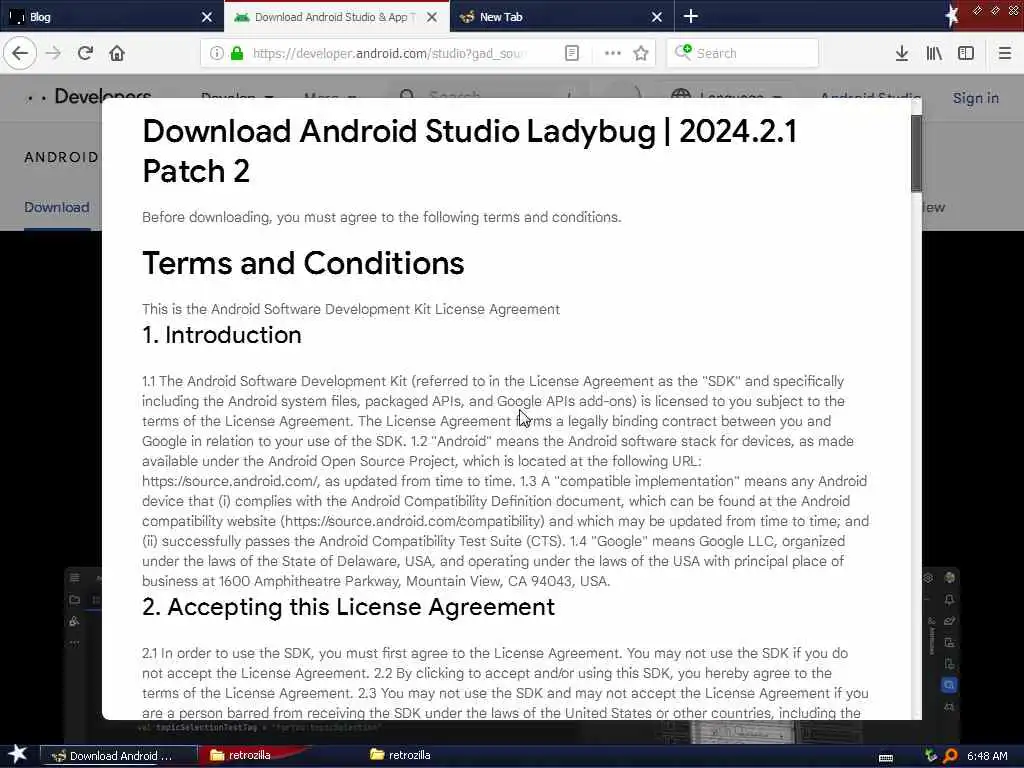Image resolution: width=1024 pixels, height=768 pixels.
Task: Open a new tab with plus button
Action: (691, 16)
